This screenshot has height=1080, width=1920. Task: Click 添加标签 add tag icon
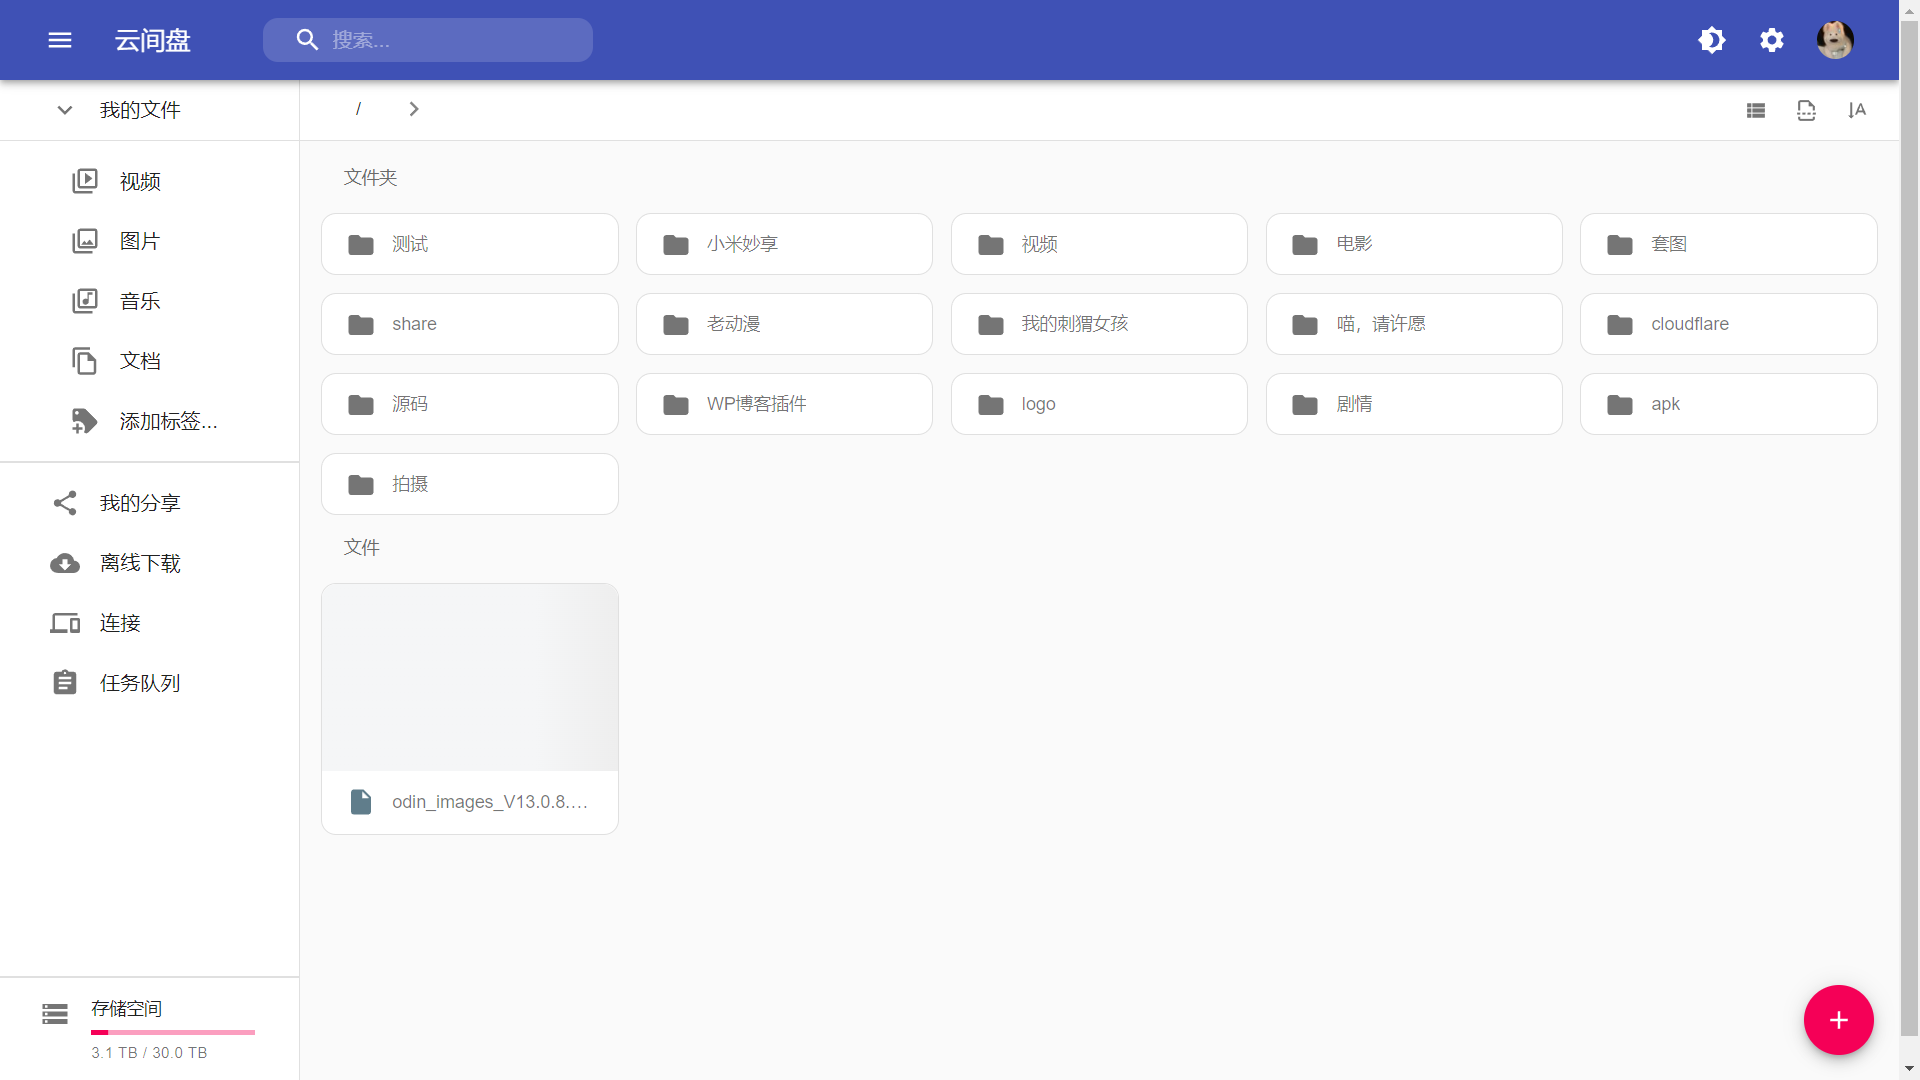(x=85, y=421)
